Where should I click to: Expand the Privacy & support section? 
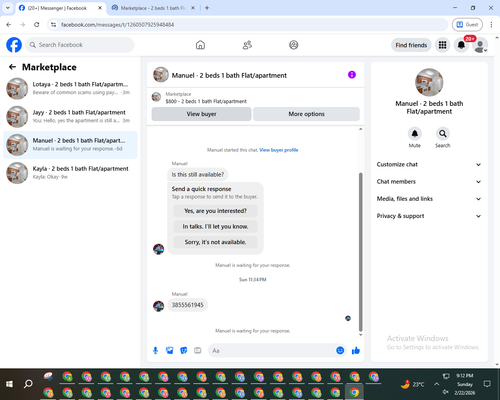429,216
